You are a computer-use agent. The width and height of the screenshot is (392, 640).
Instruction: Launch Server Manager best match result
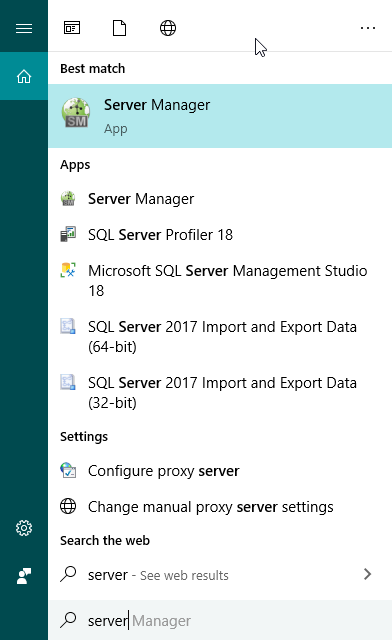(220, 116)
